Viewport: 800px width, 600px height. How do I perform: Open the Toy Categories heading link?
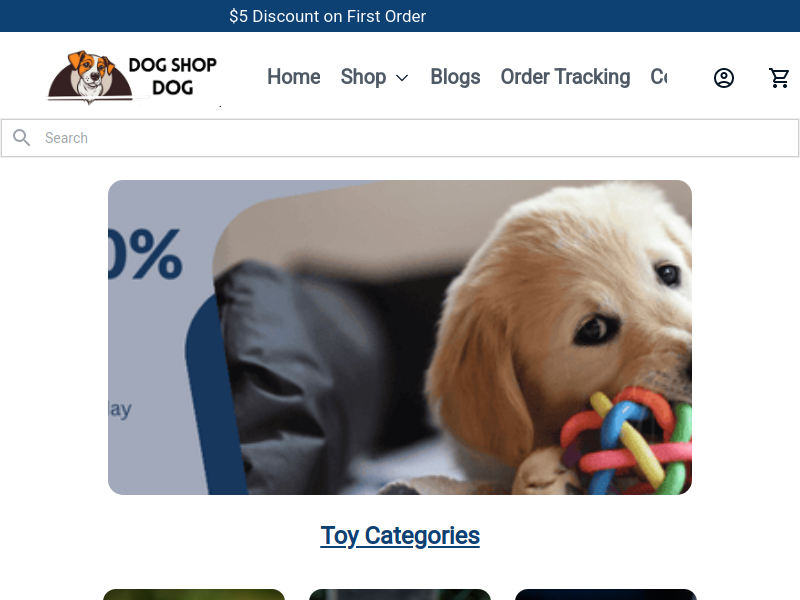pyautogui.click(x=400, y=536)
